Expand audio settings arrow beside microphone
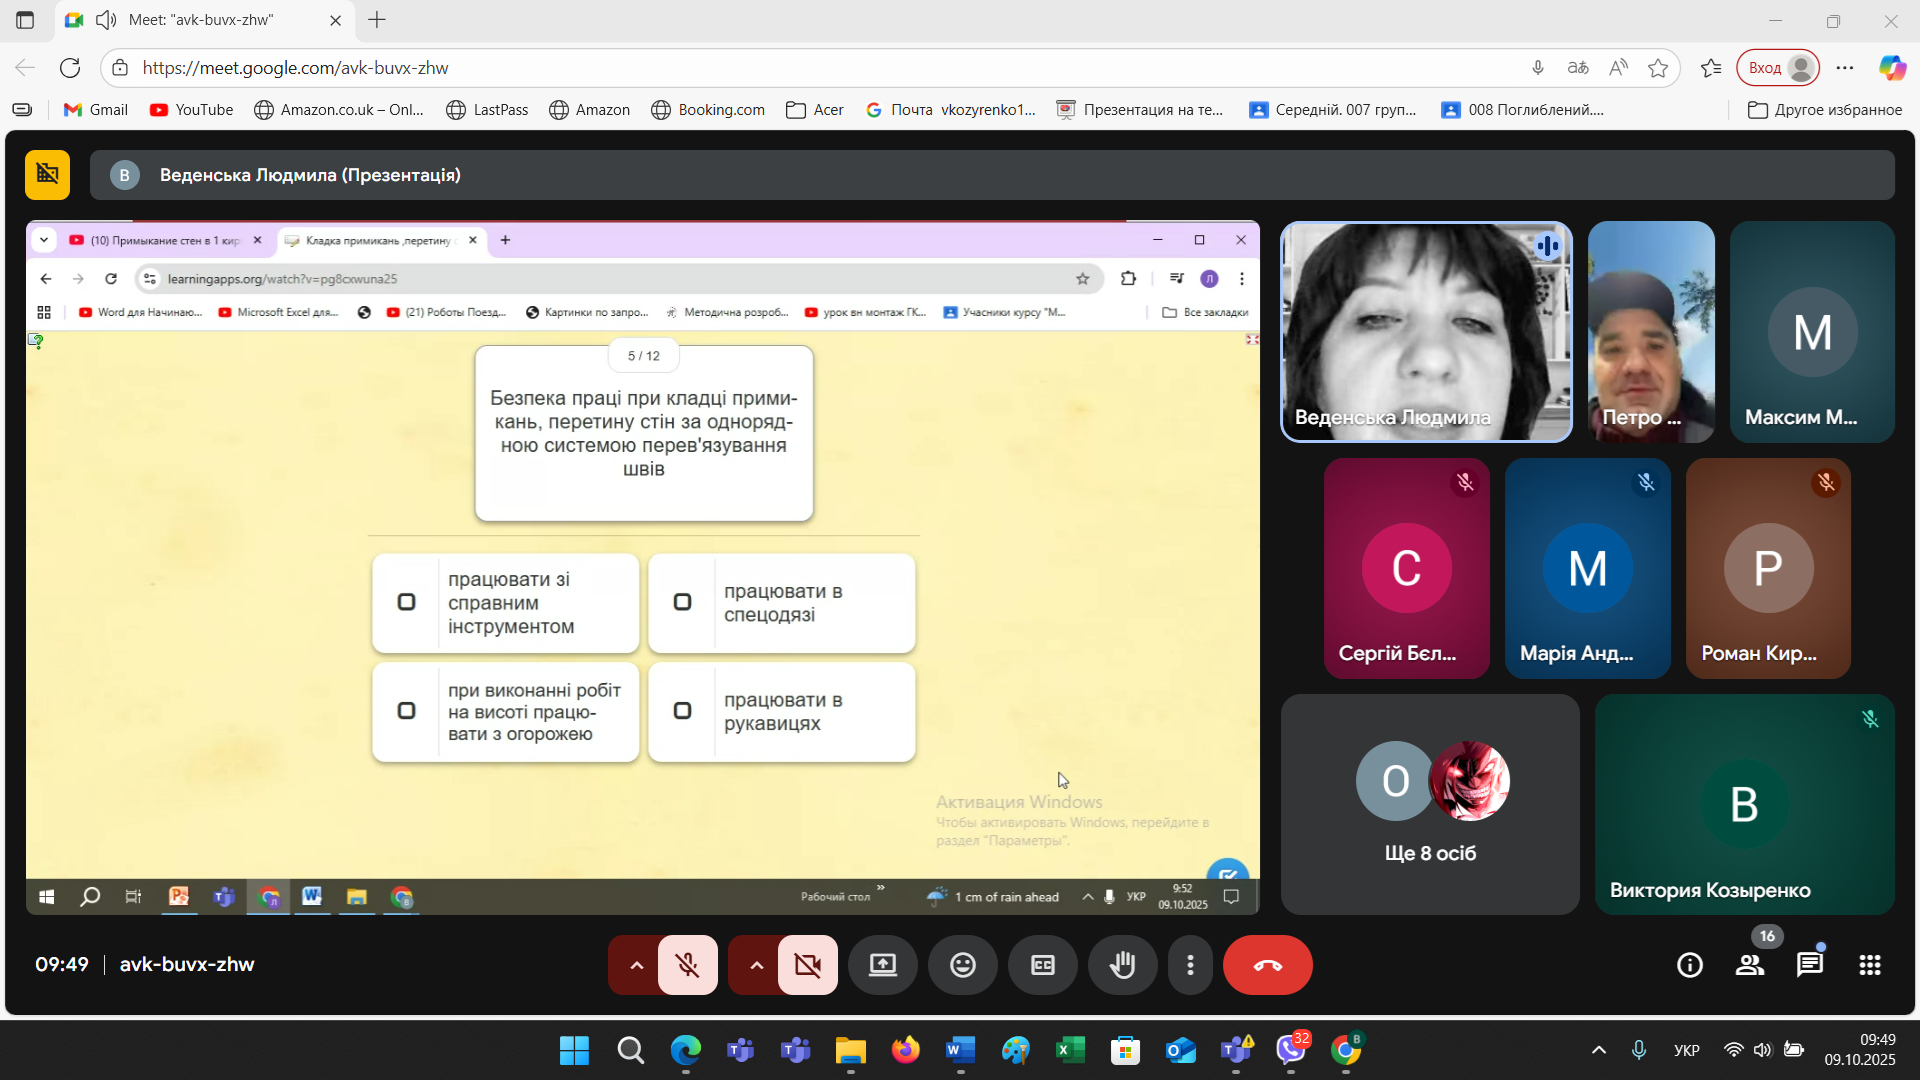This screenshot has width=1920, height=1080. [x=636, y=965]
